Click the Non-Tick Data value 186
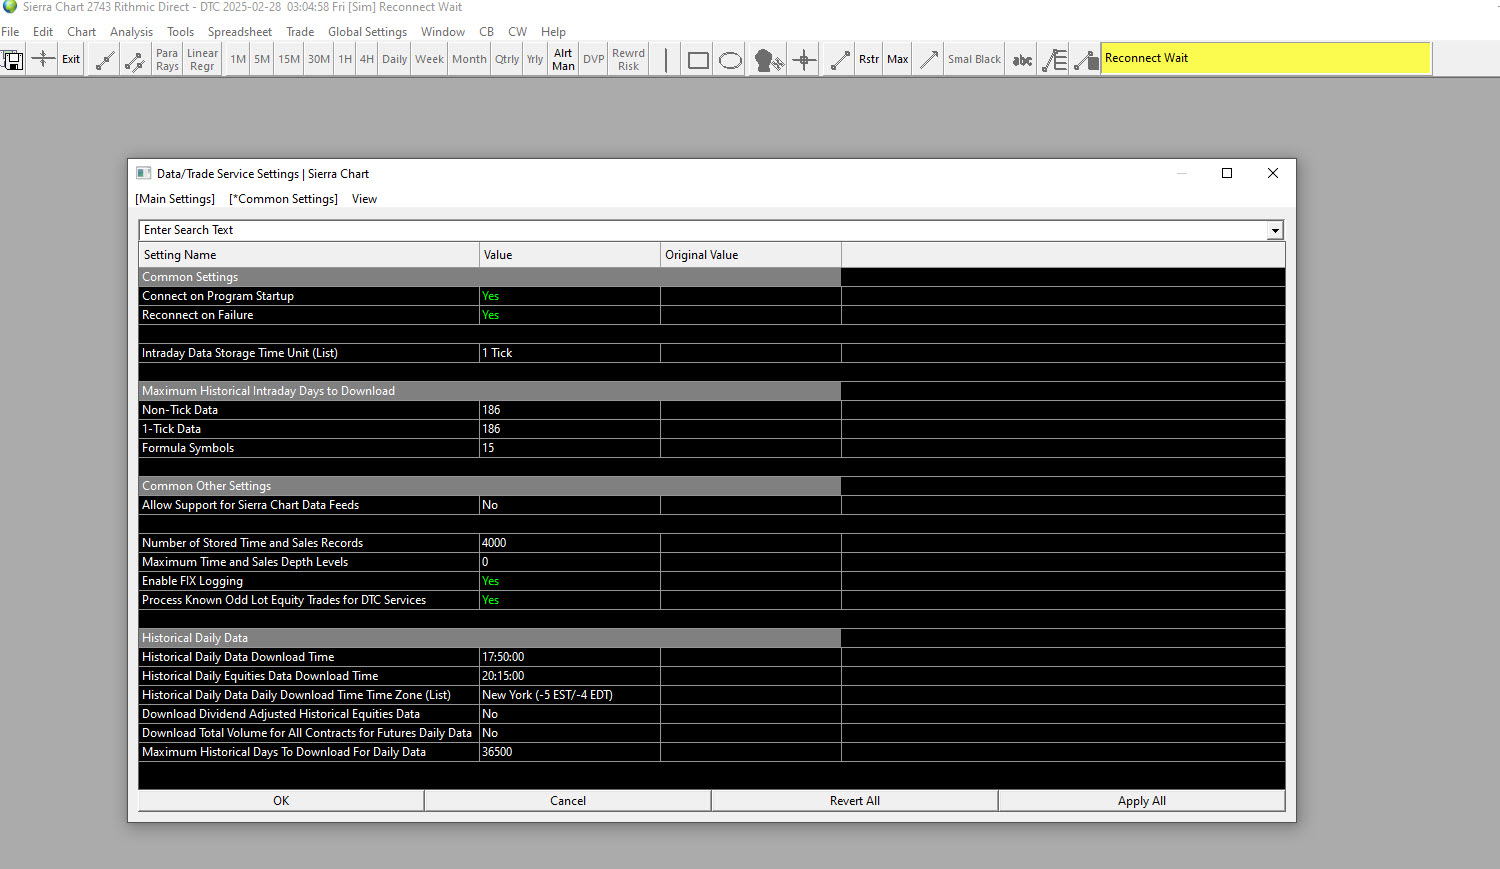Viewport: 1500px width, 869px height. [x=570, y=410]
